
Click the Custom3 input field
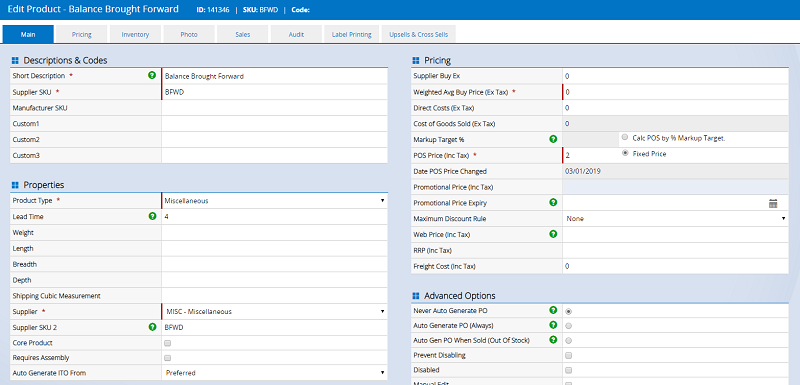[x=274, y=155]
